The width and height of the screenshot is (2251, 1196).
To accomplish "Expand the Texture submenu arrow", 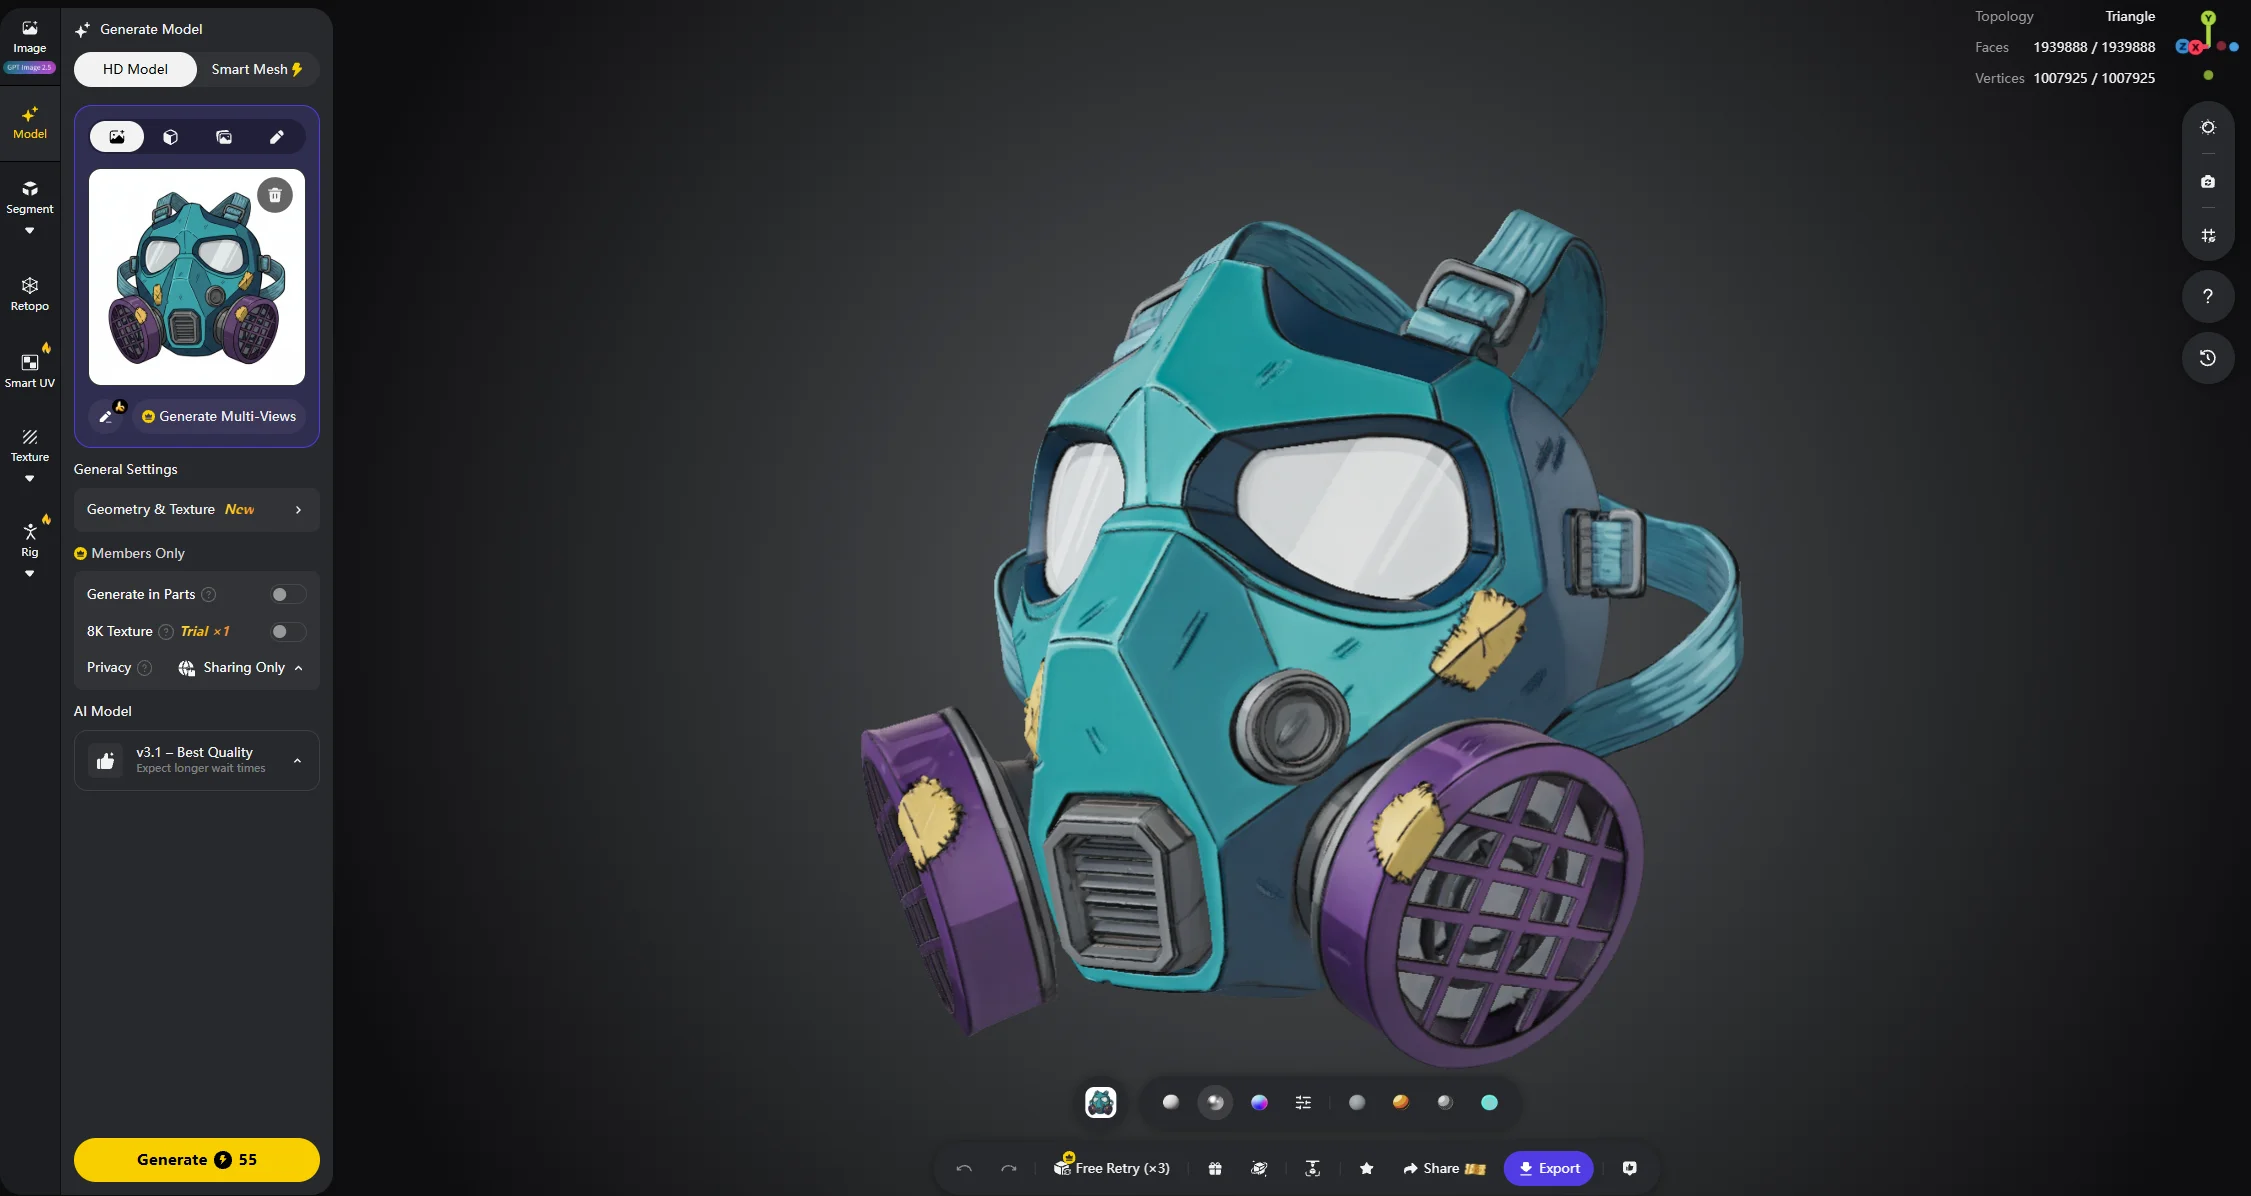I will click(30, 479).
